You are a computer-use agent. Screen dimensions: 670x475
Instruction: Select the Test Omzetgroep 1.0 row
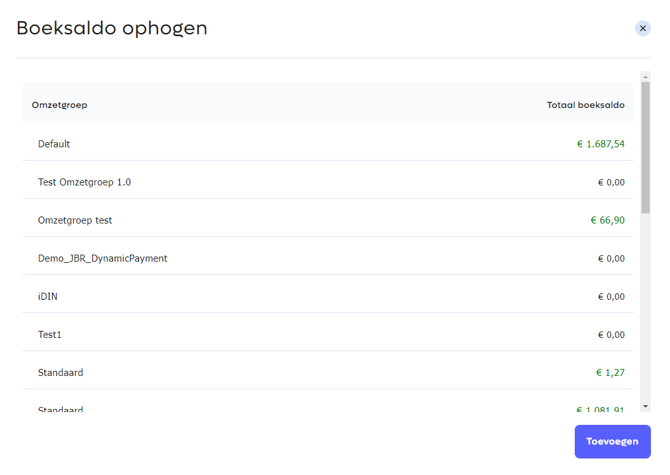[328, 182]
